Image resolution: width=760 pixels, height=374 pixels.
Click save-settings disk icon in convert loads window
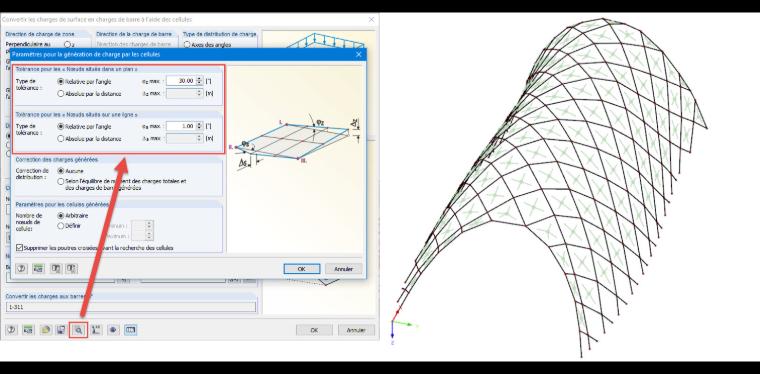pos(61,330)
